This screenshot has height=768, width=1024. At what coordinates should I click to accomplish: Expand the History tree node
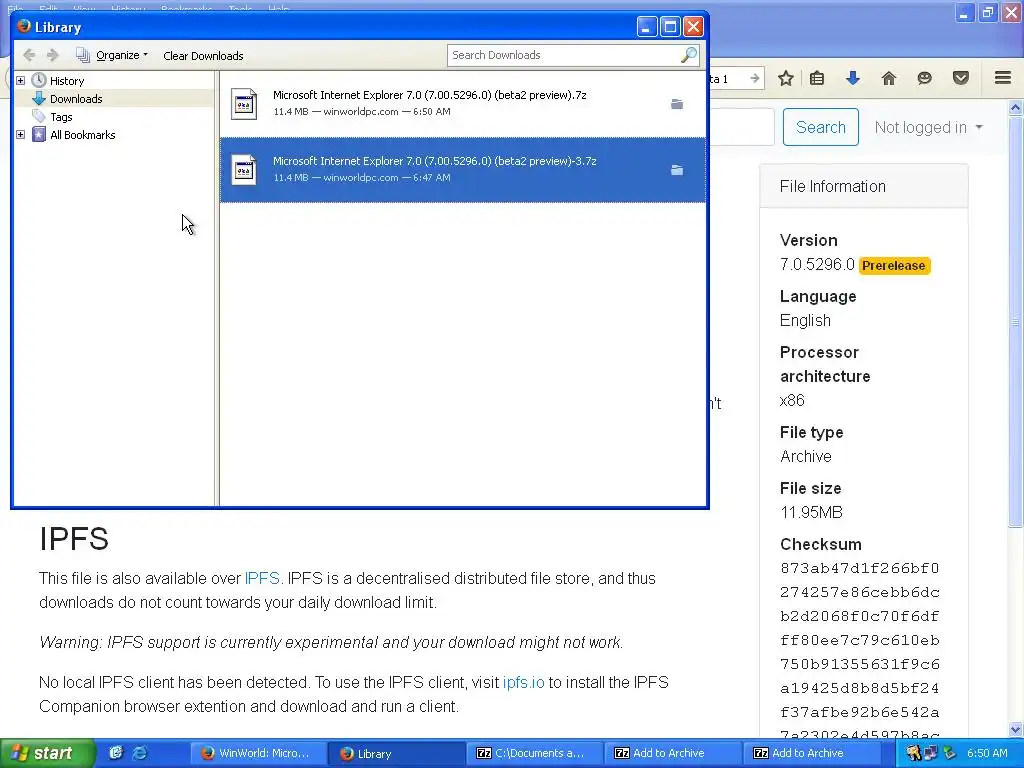[x=20, y=80]
